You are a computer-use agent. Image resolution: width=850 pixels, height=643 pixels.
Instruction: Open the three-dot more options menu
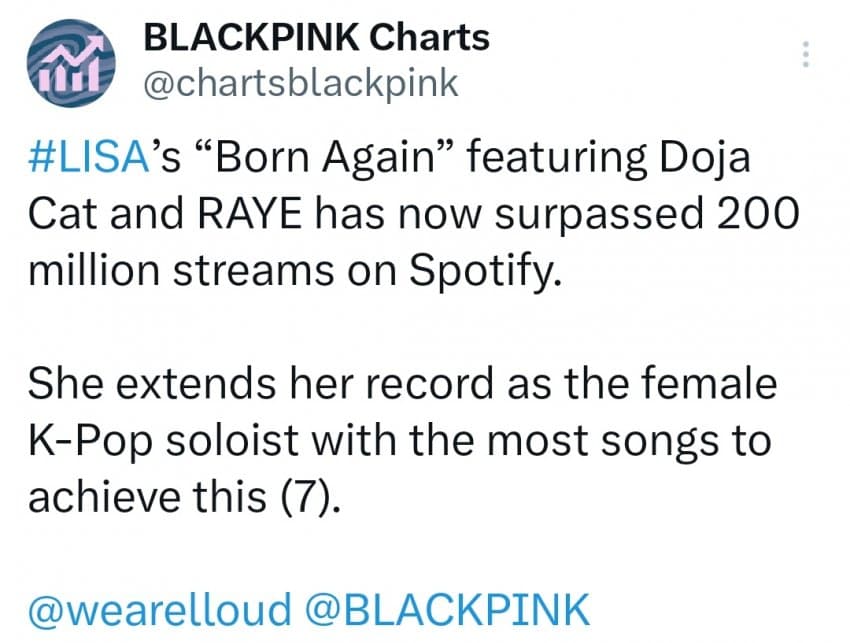806,54
